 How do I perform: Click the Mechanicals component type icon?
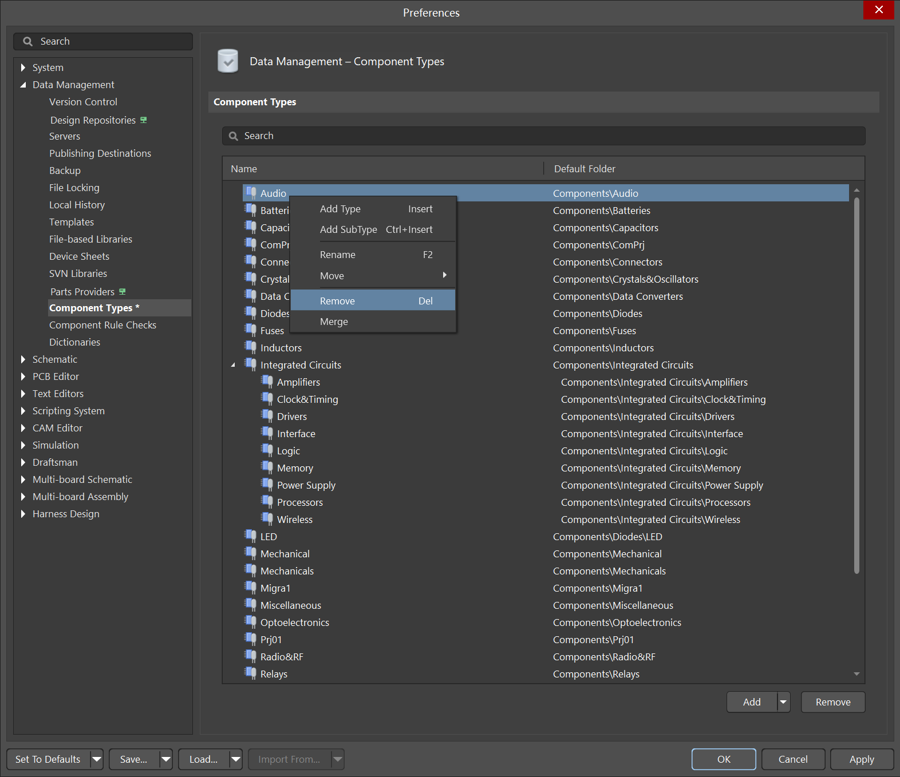pos(251,570)
